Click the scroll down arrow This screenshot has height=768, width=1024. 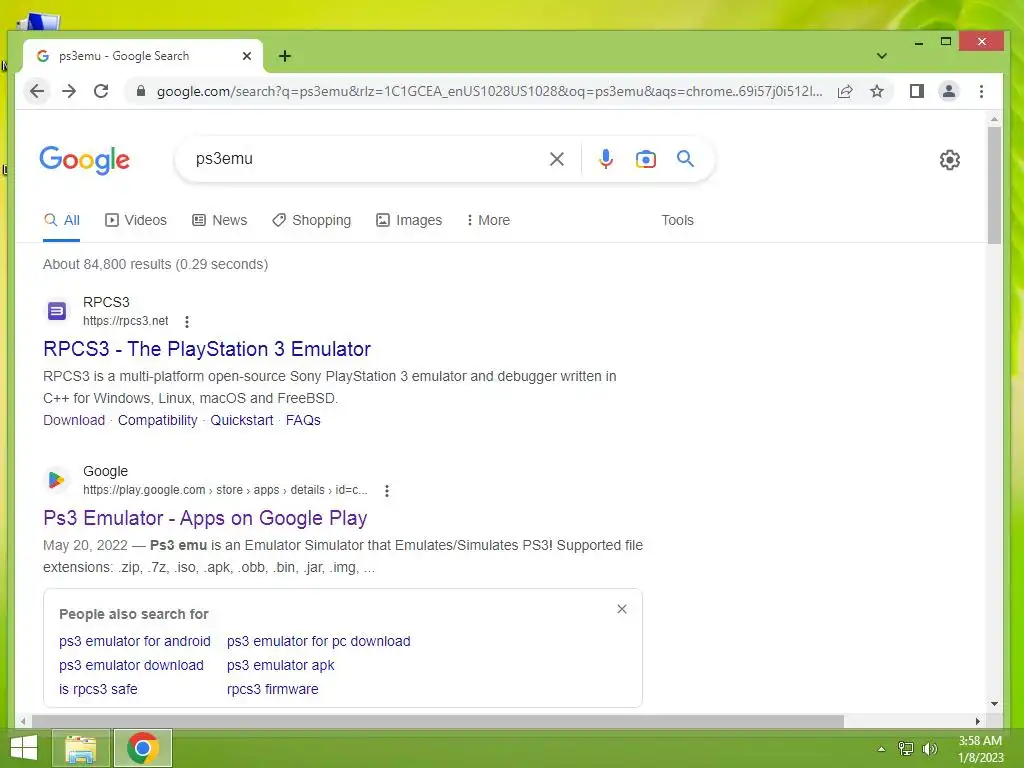994,704
